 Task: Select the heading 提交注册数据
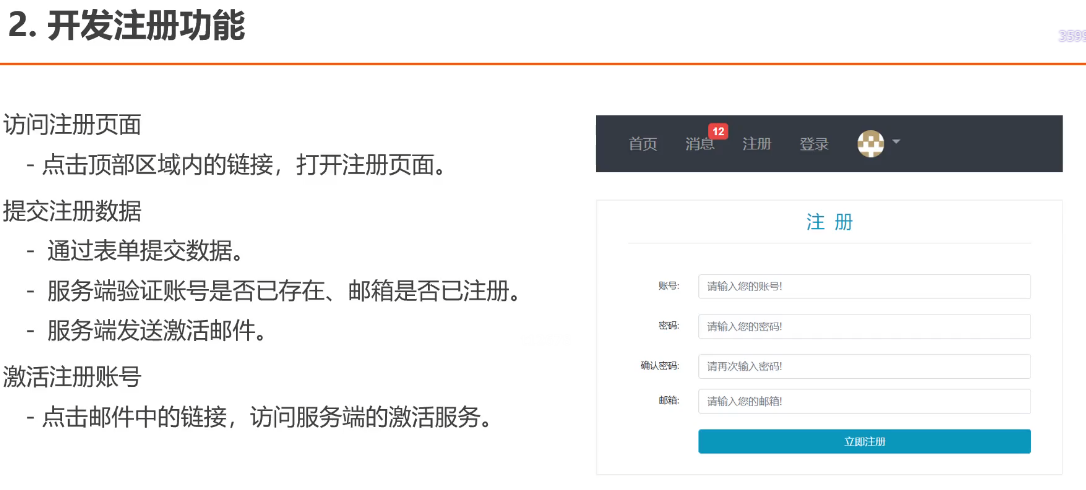click(73, 211)
